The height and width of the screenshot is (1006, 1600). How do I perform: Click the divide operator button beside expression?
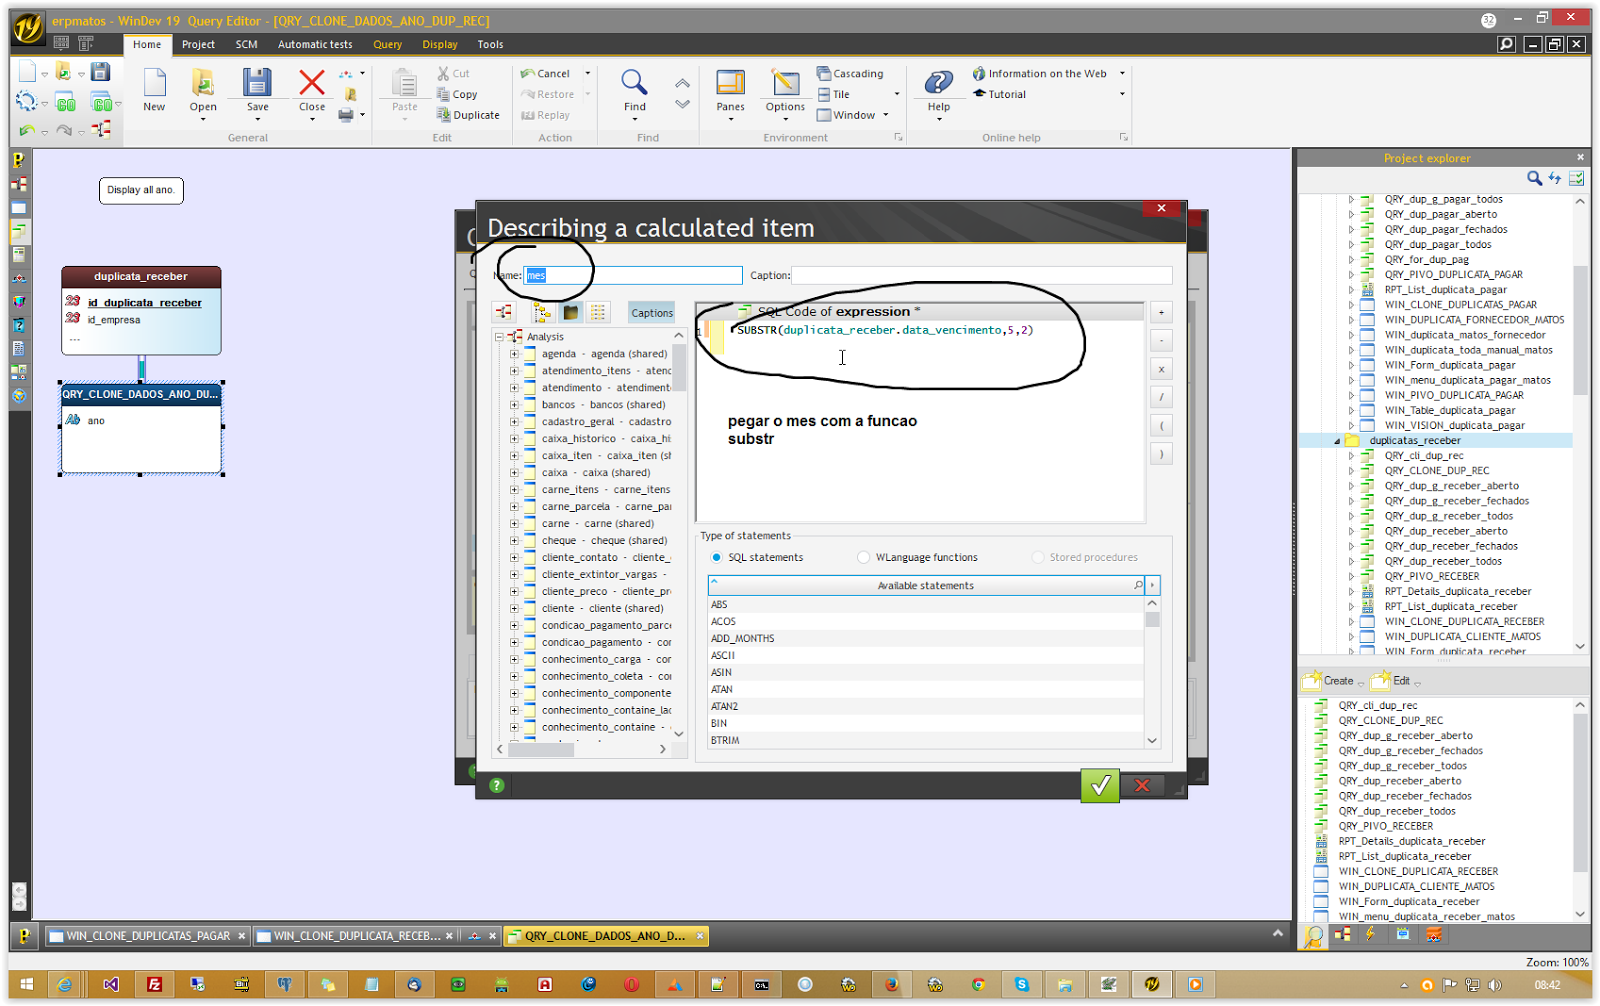click(1161, 397)
